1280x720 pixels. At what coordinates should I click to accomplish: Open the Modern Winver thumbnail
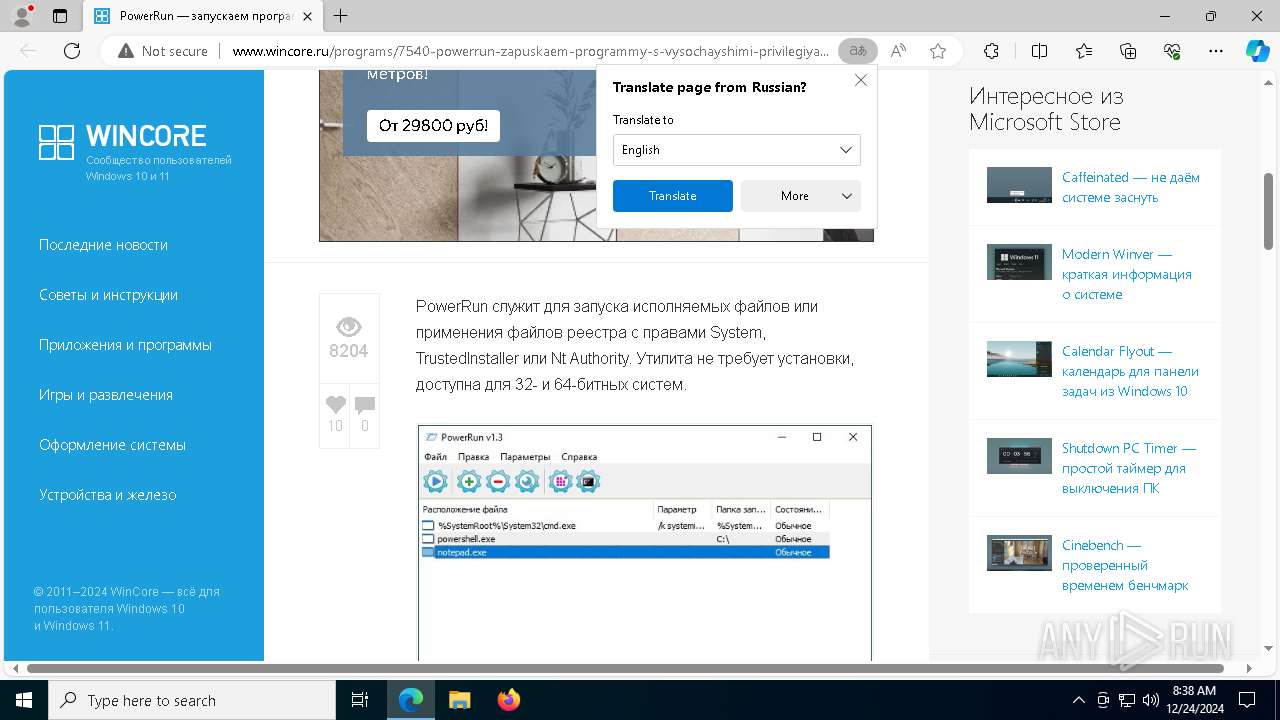point(1019,262)
